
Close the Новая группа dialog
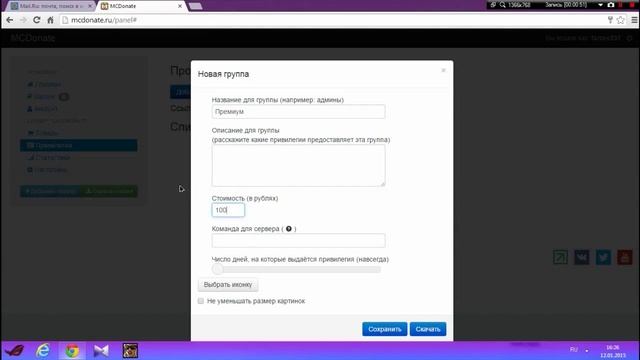(443, 70)
